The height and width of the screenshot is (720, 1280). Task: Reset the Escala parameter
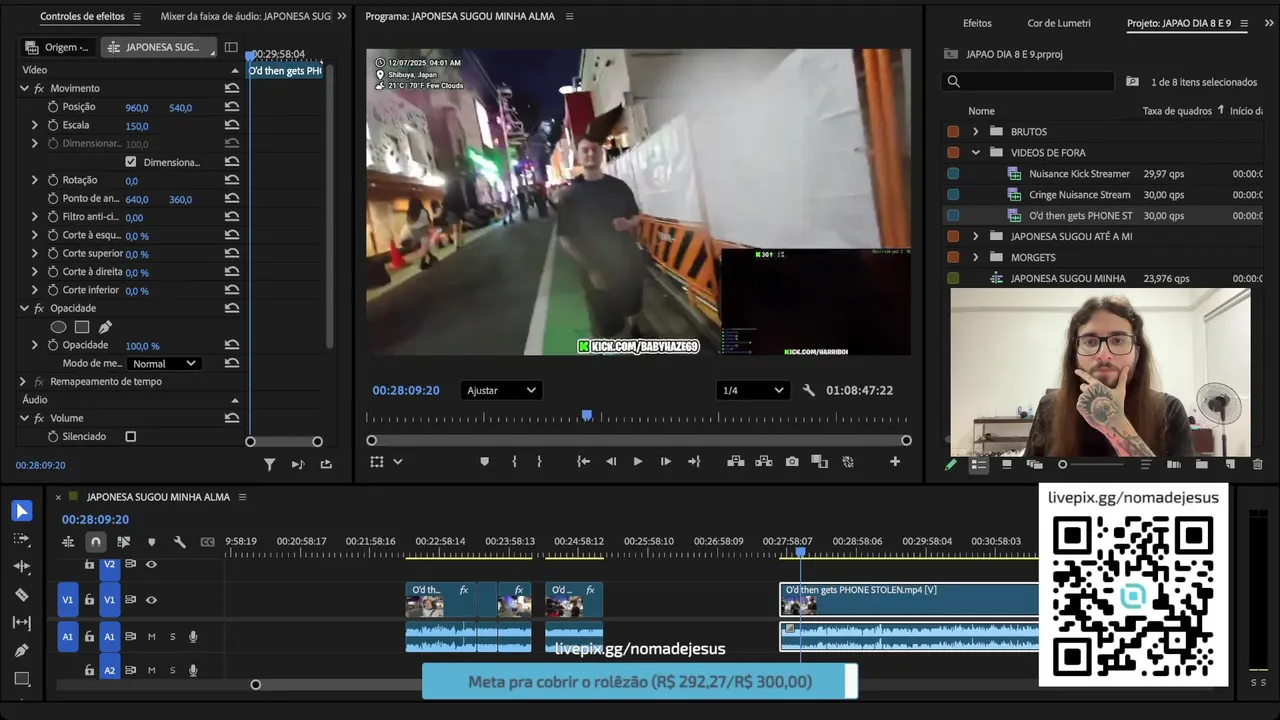pyautogui.click(x=232, y=125)
